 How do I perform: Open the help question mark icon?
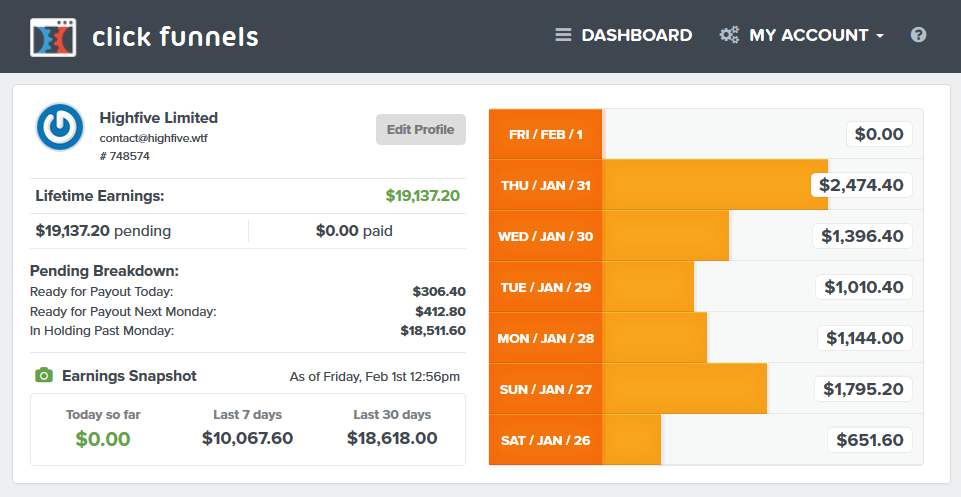(x=918, y=35)
